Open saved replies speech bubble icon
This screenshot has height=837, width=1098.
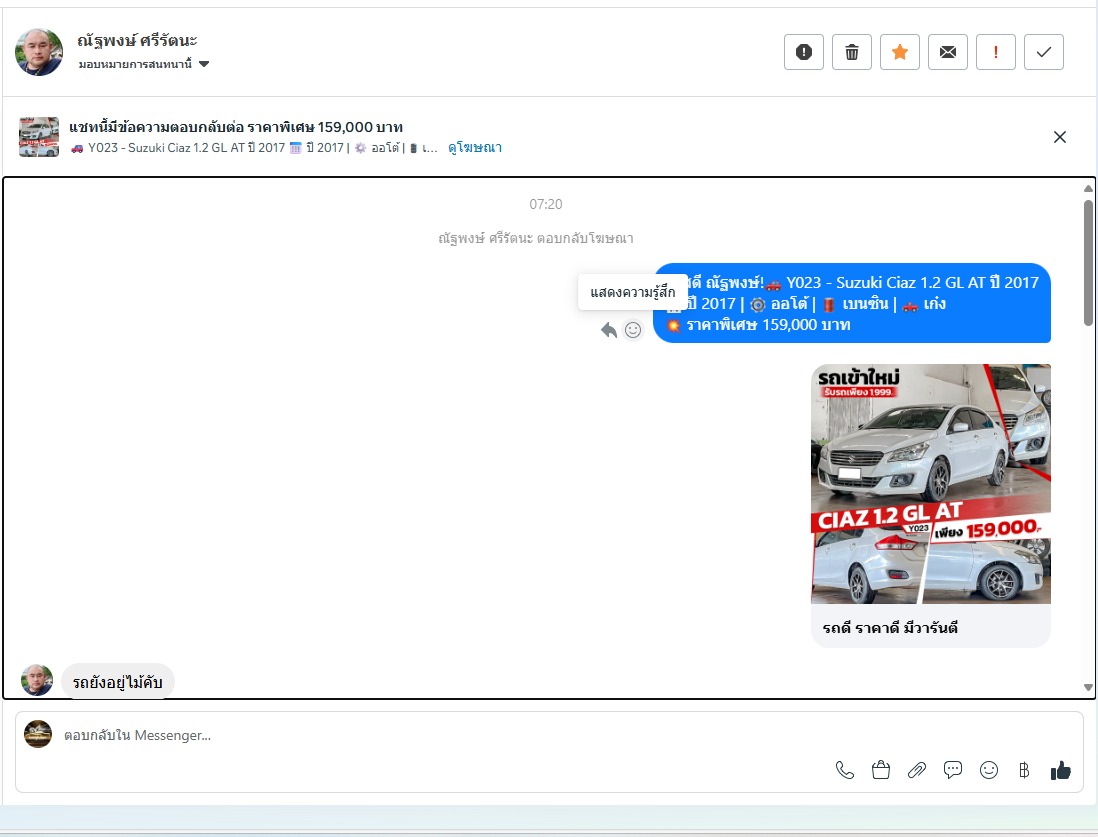pos(953,770)
